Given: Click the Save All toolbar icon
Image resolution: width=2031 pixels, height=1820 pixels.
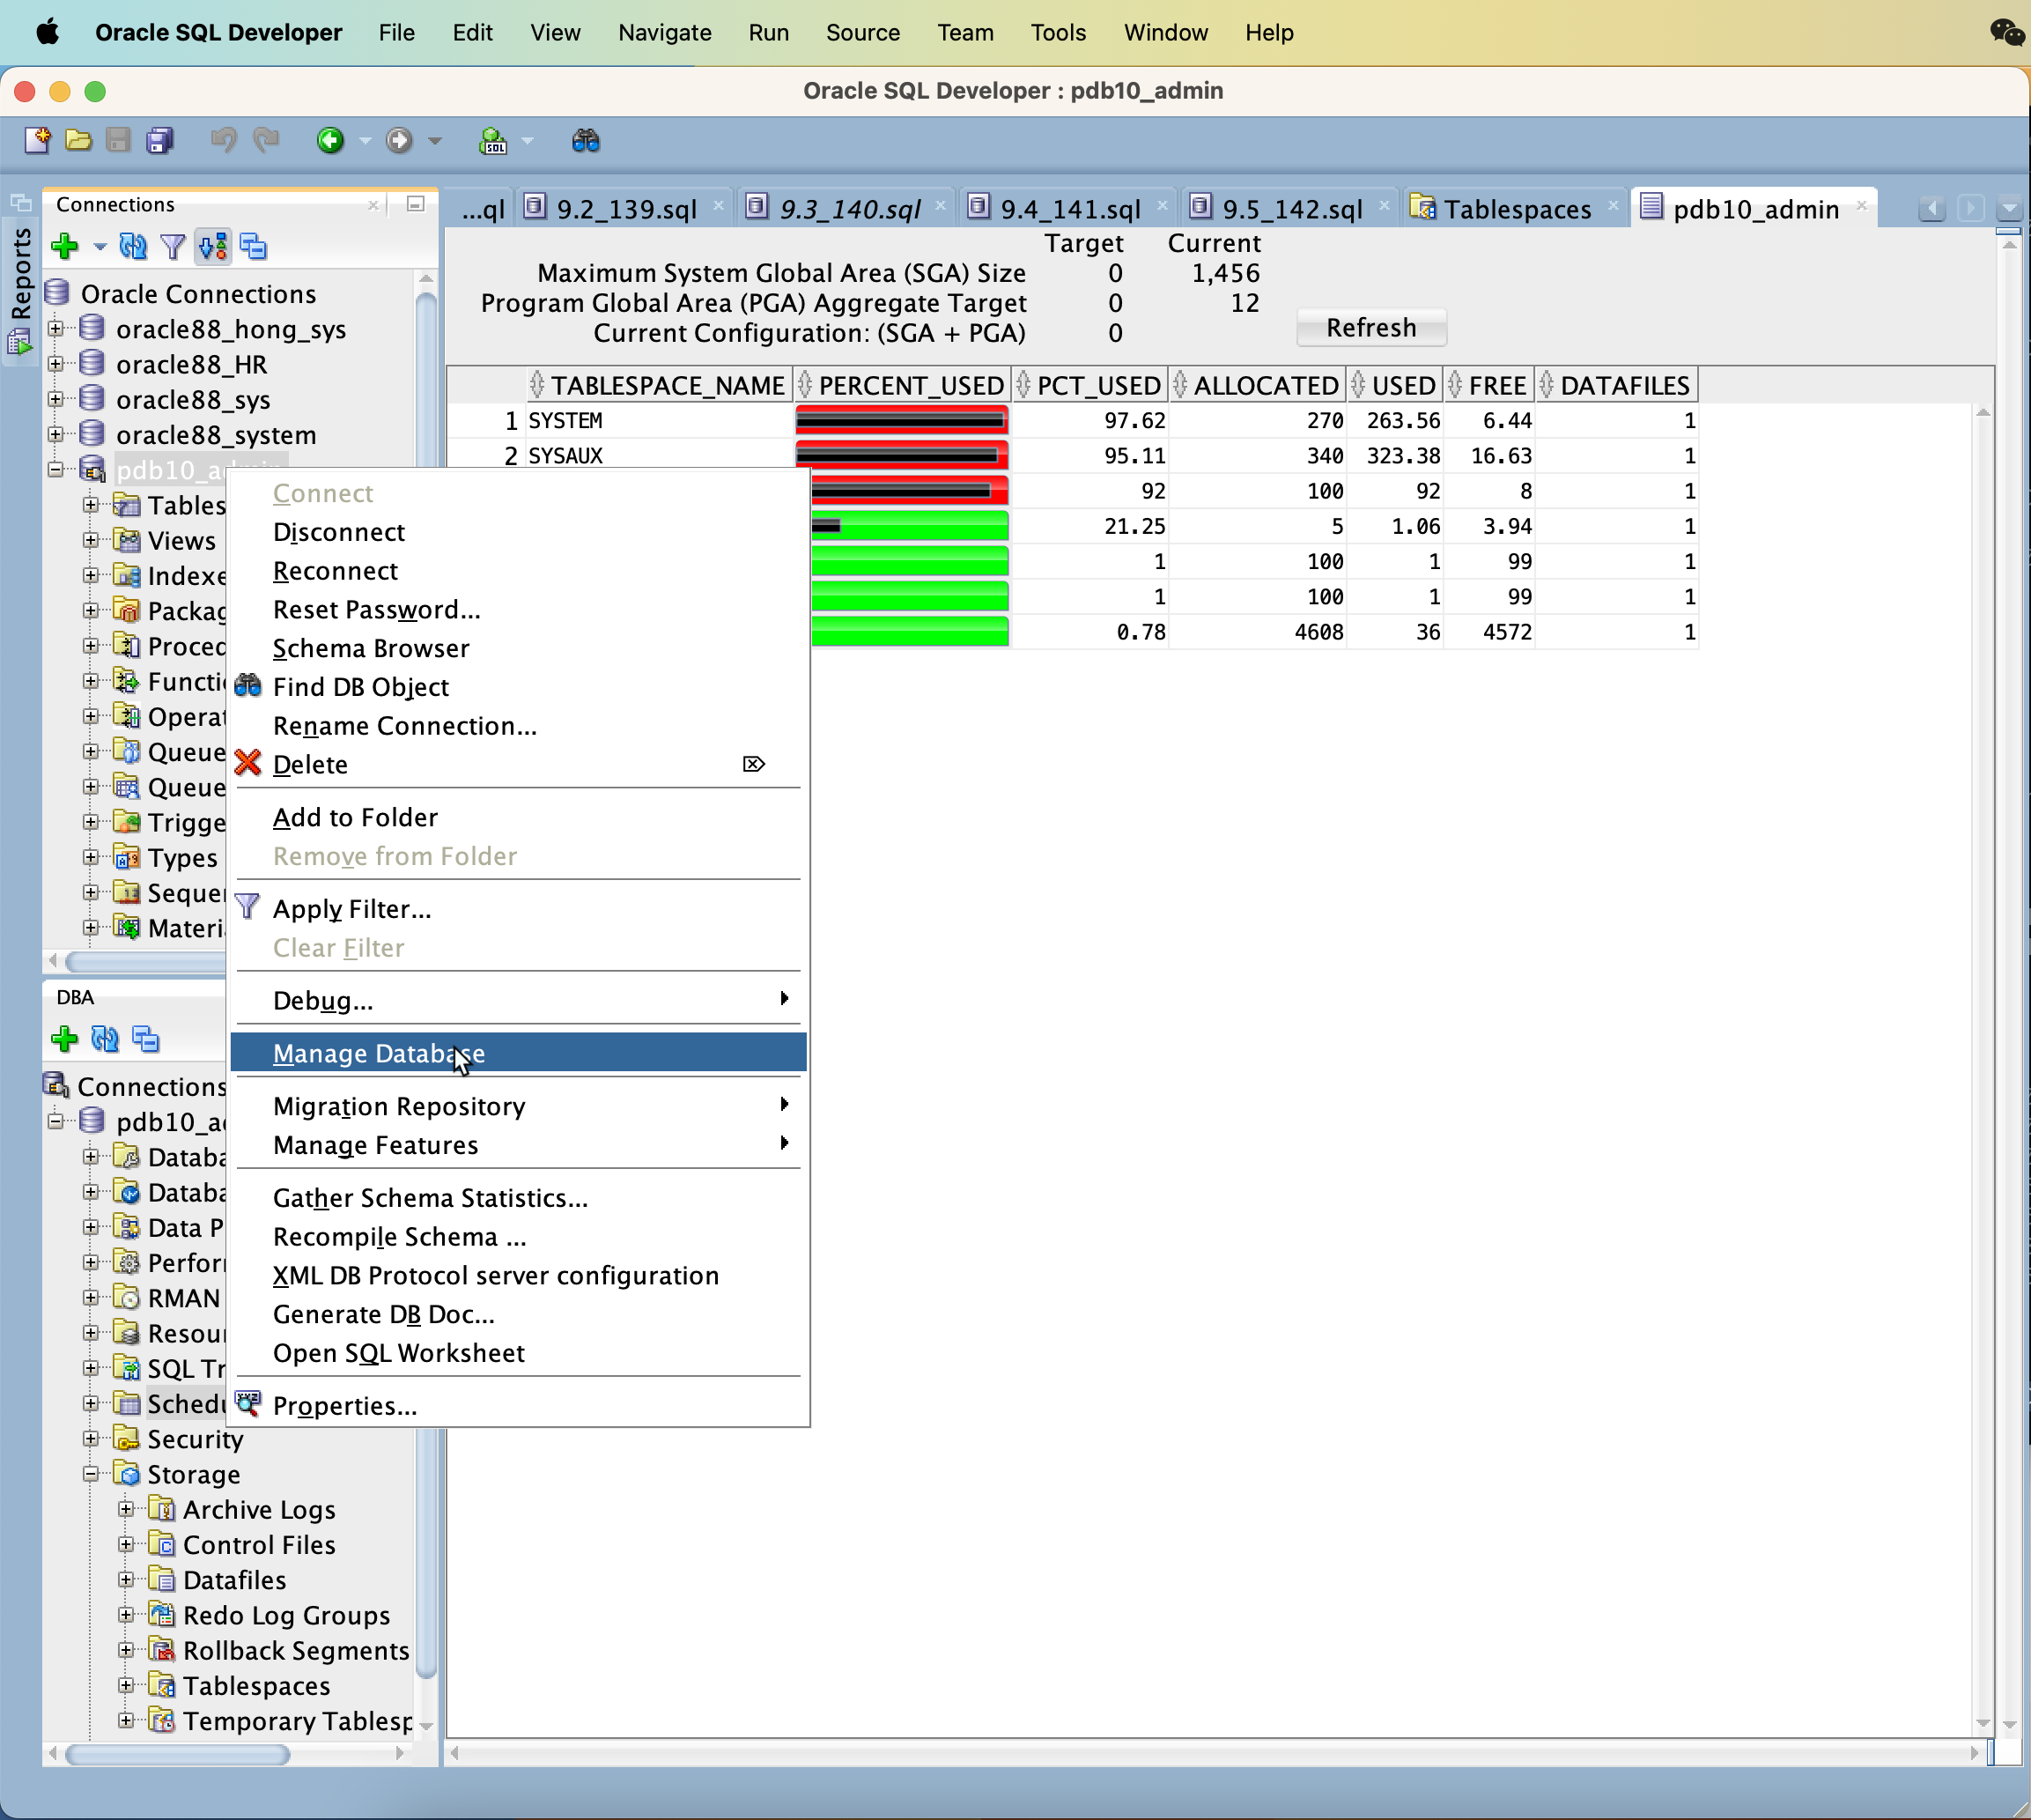Looking at the screenshot, I should (160, 141).
